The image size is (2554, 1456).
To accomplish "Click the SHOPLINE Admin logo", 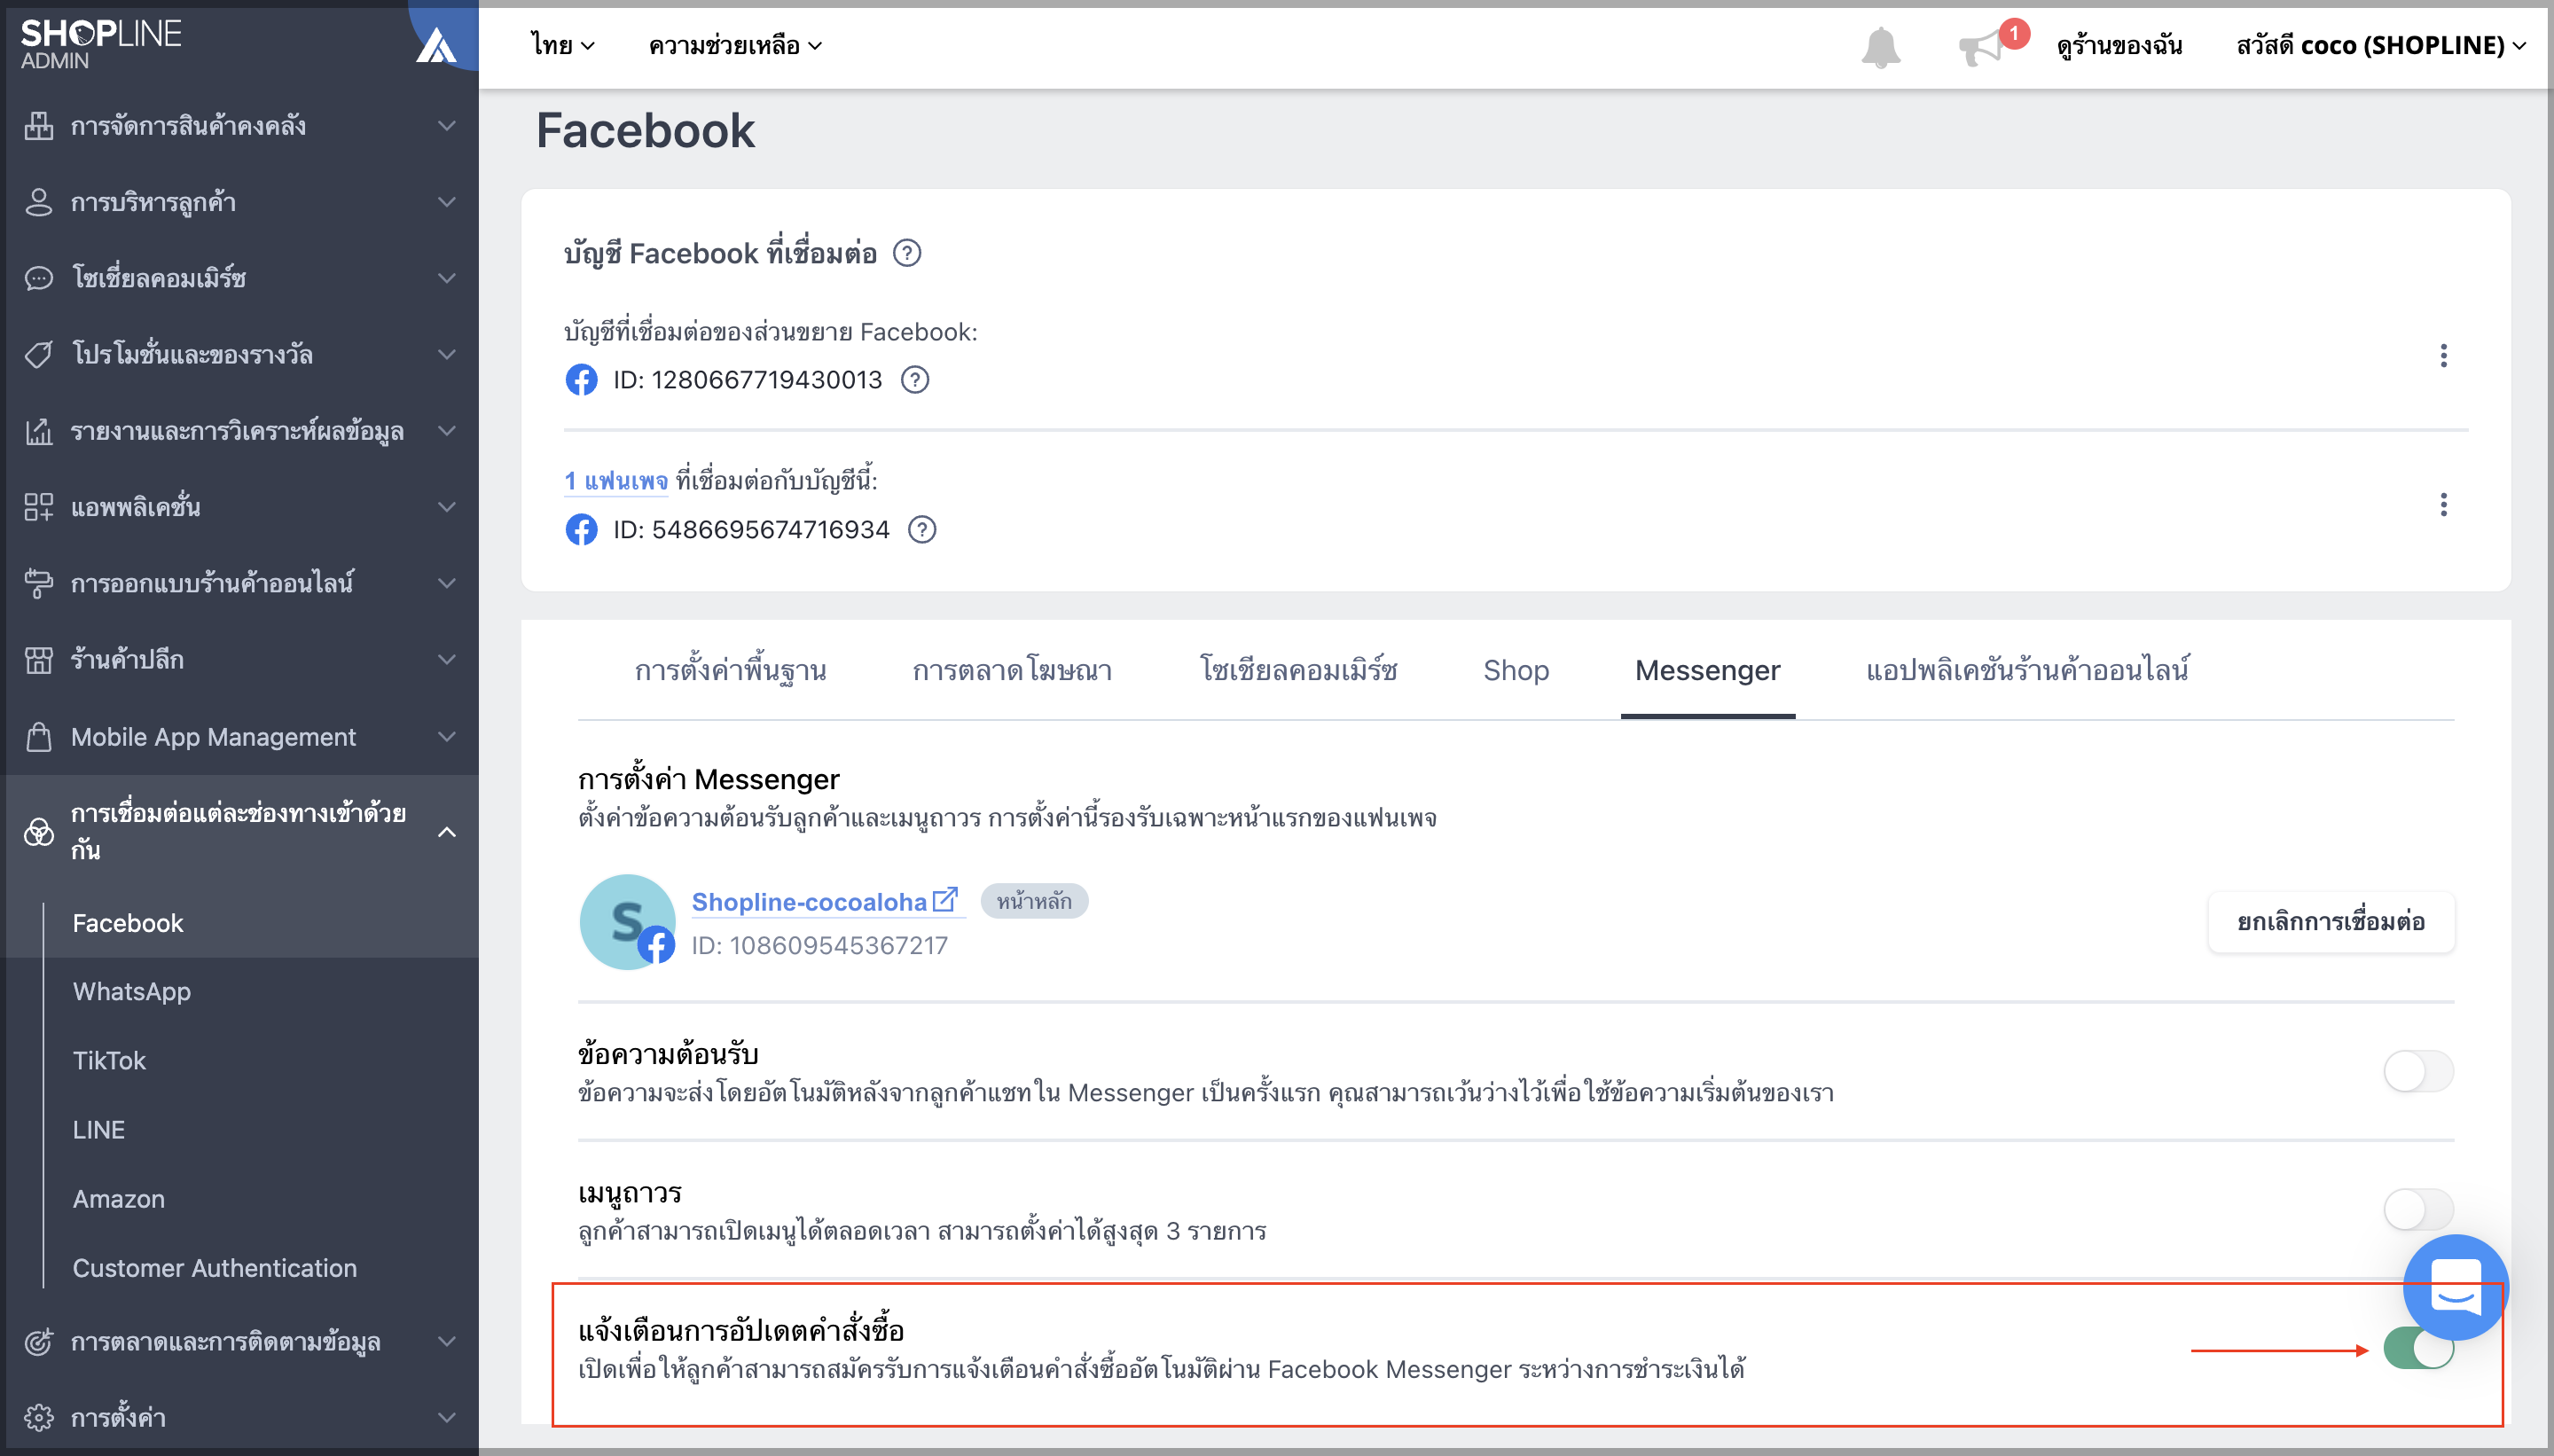I will point(101,45).
